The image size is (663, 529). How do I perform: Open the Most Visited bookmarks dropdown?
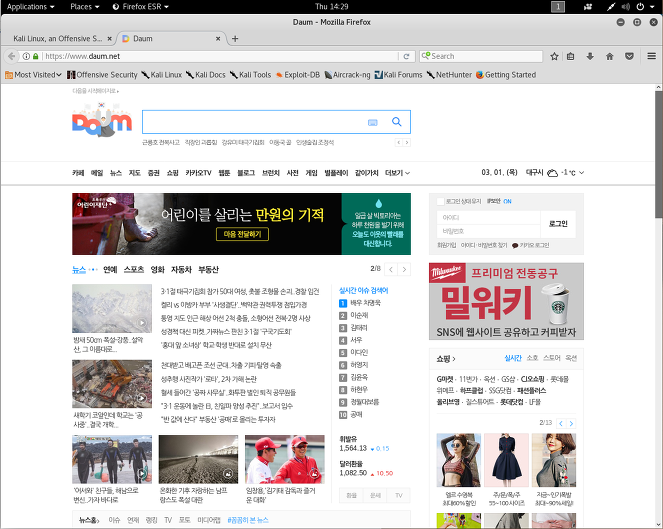pyautogui.click(x=33, y=75)
